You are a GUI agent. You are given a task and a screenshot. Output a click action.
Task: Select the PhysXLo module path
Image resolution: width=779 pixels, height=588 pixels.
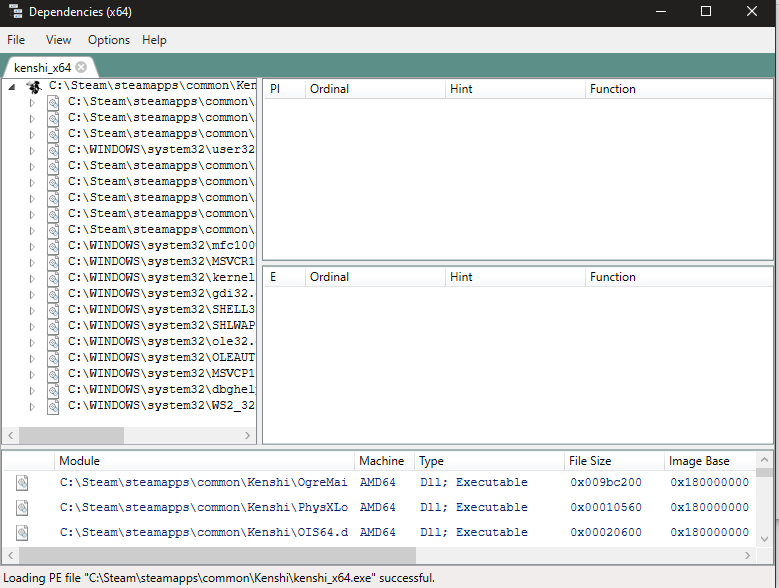coord(204,507)
